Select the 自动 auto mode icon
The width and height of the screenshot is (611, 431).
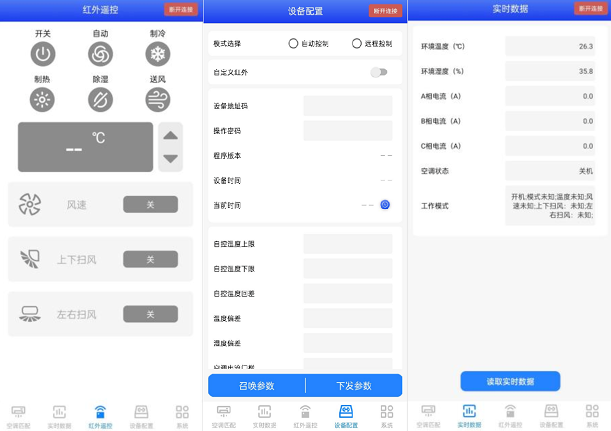(100, 54)
